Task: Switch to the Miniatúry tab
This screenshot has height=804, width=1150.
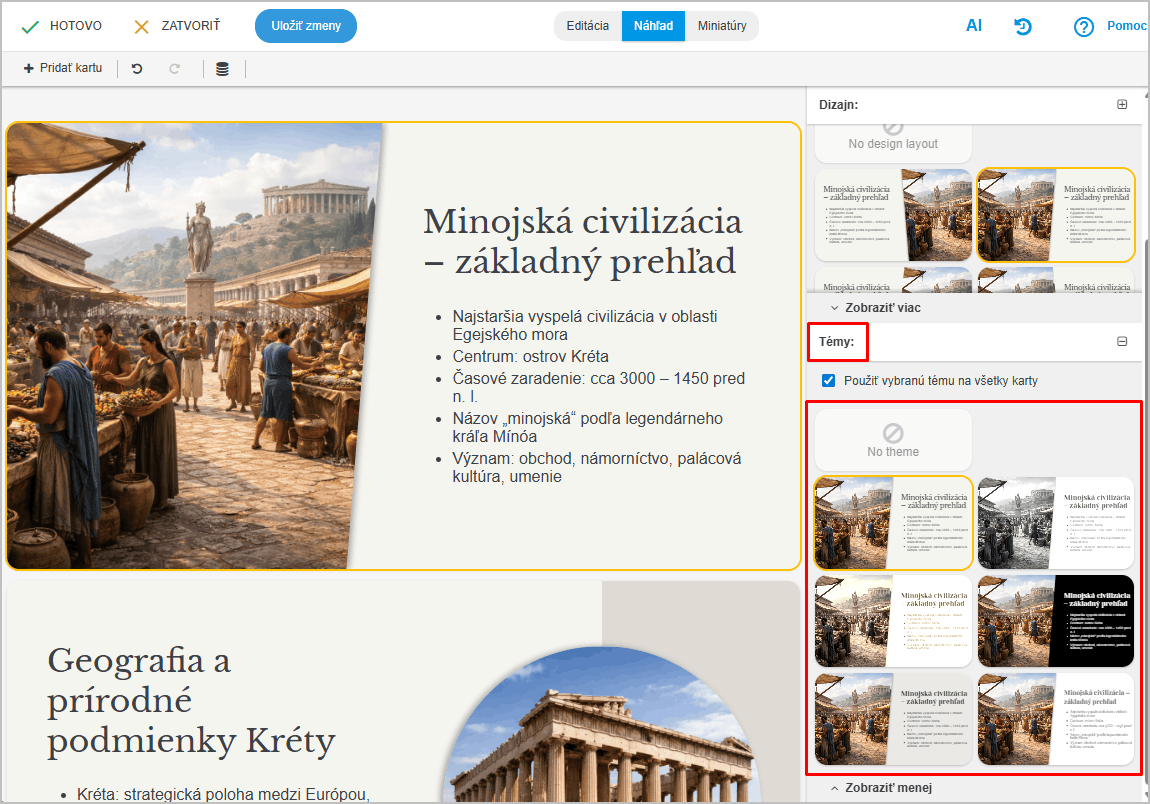Action: [722, 26]
